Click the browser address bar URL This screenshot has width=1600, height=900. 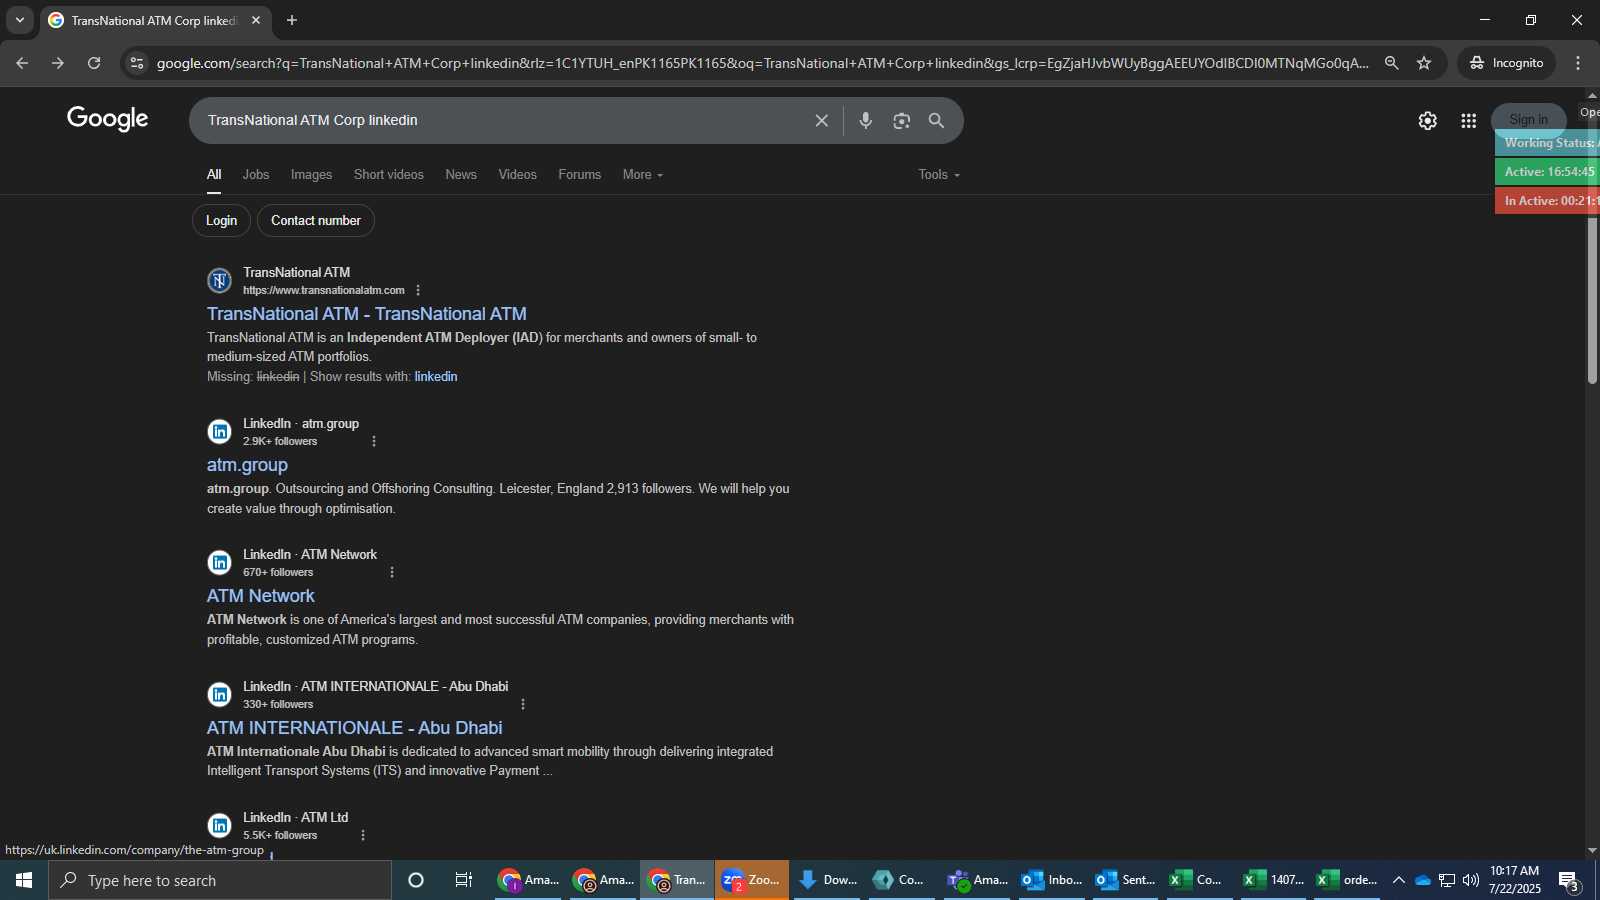tap(762, 63)
